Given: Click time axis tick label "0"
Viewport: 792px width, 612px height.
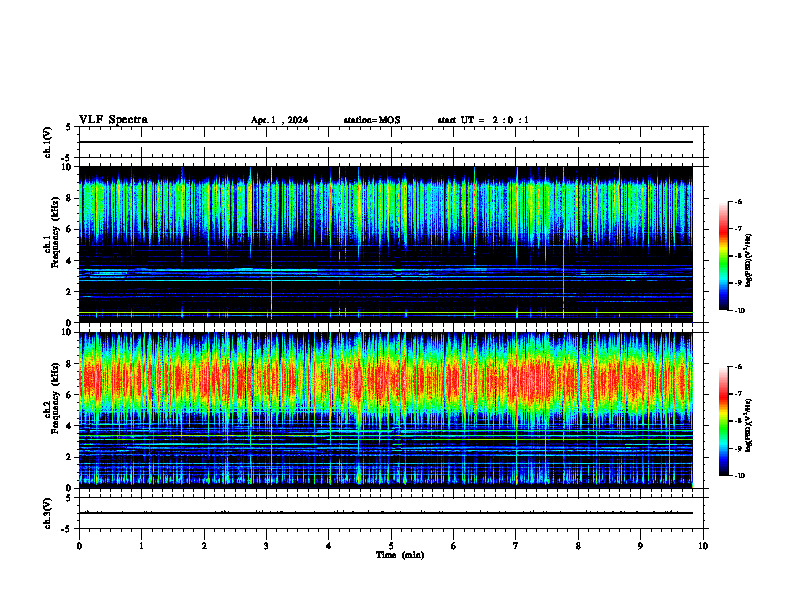Looking at the screenshot, I should 79,546.
